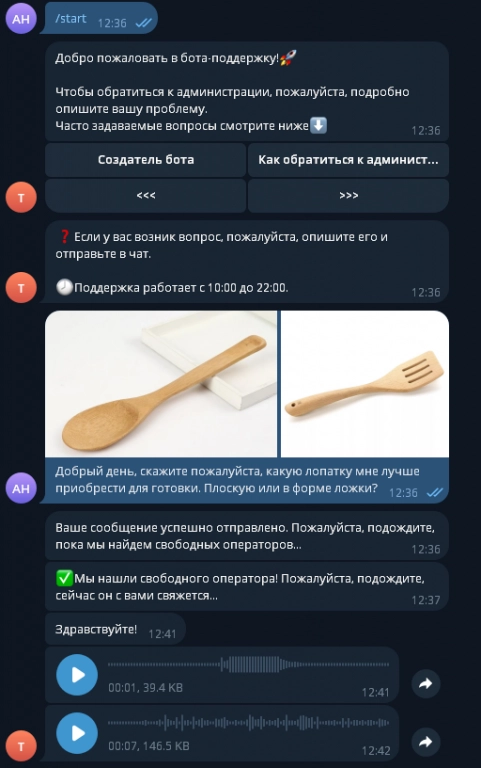Click the 'Здравствуйте!' message bubble
The image size is (481, 768).
coord(116,629)
